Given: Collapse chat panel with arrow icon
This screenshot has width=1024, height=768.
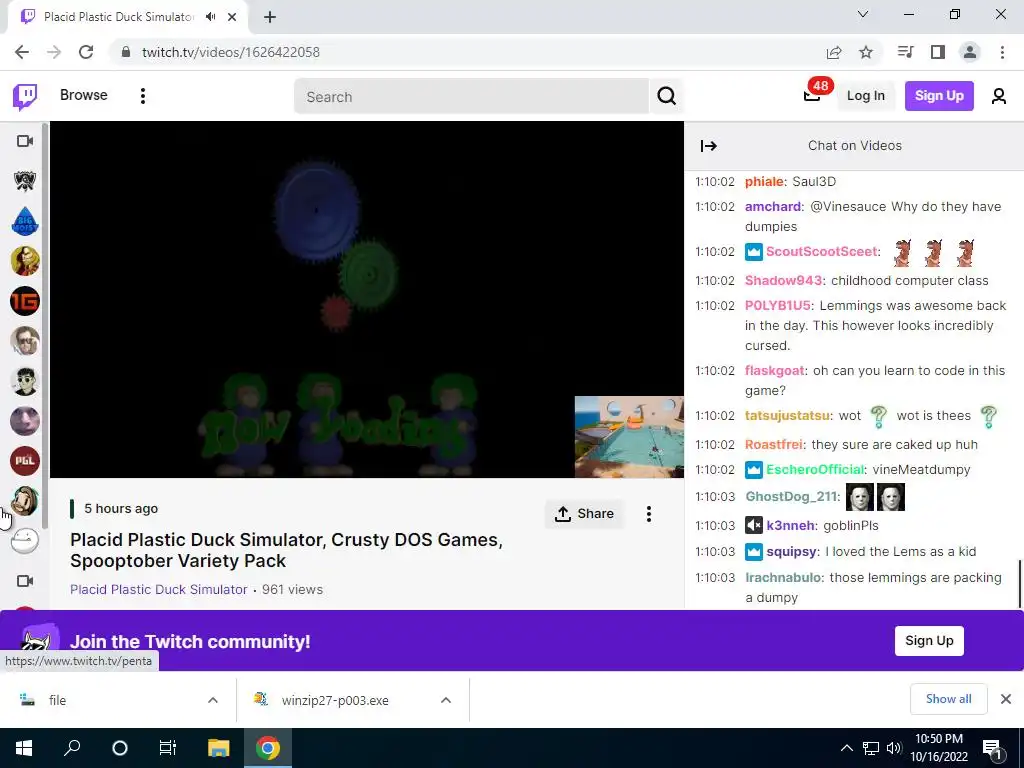Looking at the screenshot, I should click(x=709, y=146).
